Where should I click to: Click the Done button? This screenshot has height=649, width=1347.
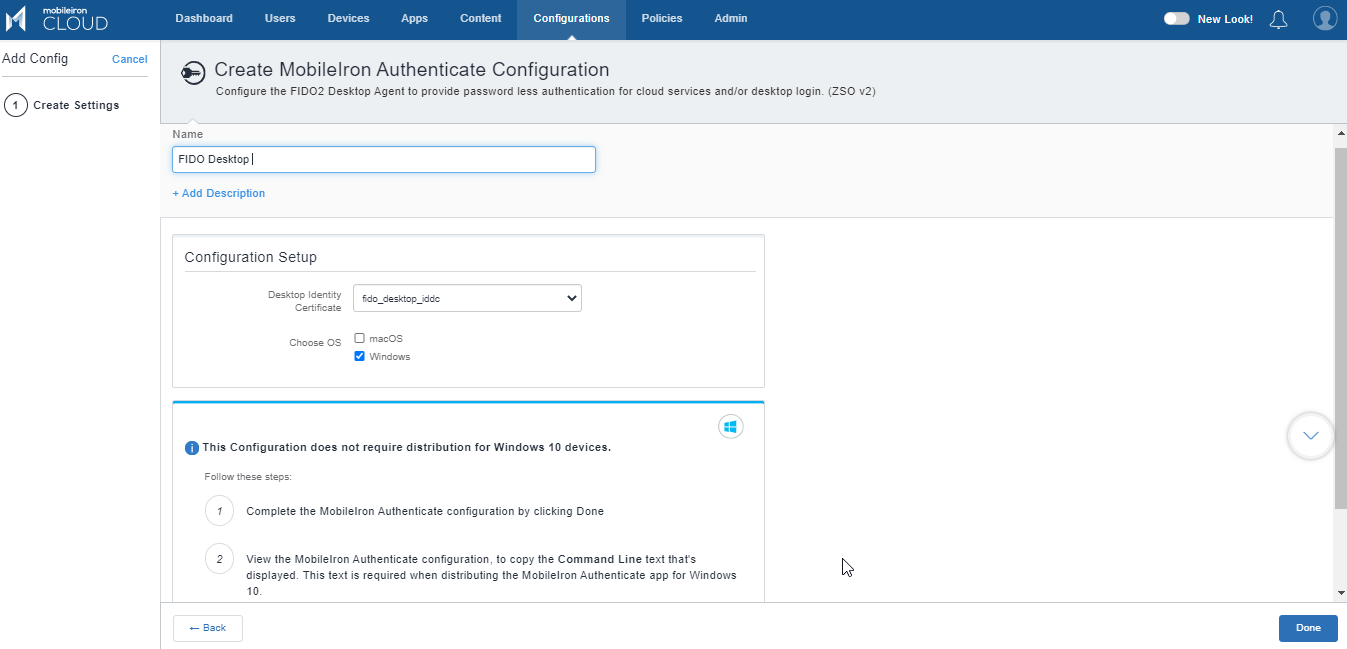1308,628
